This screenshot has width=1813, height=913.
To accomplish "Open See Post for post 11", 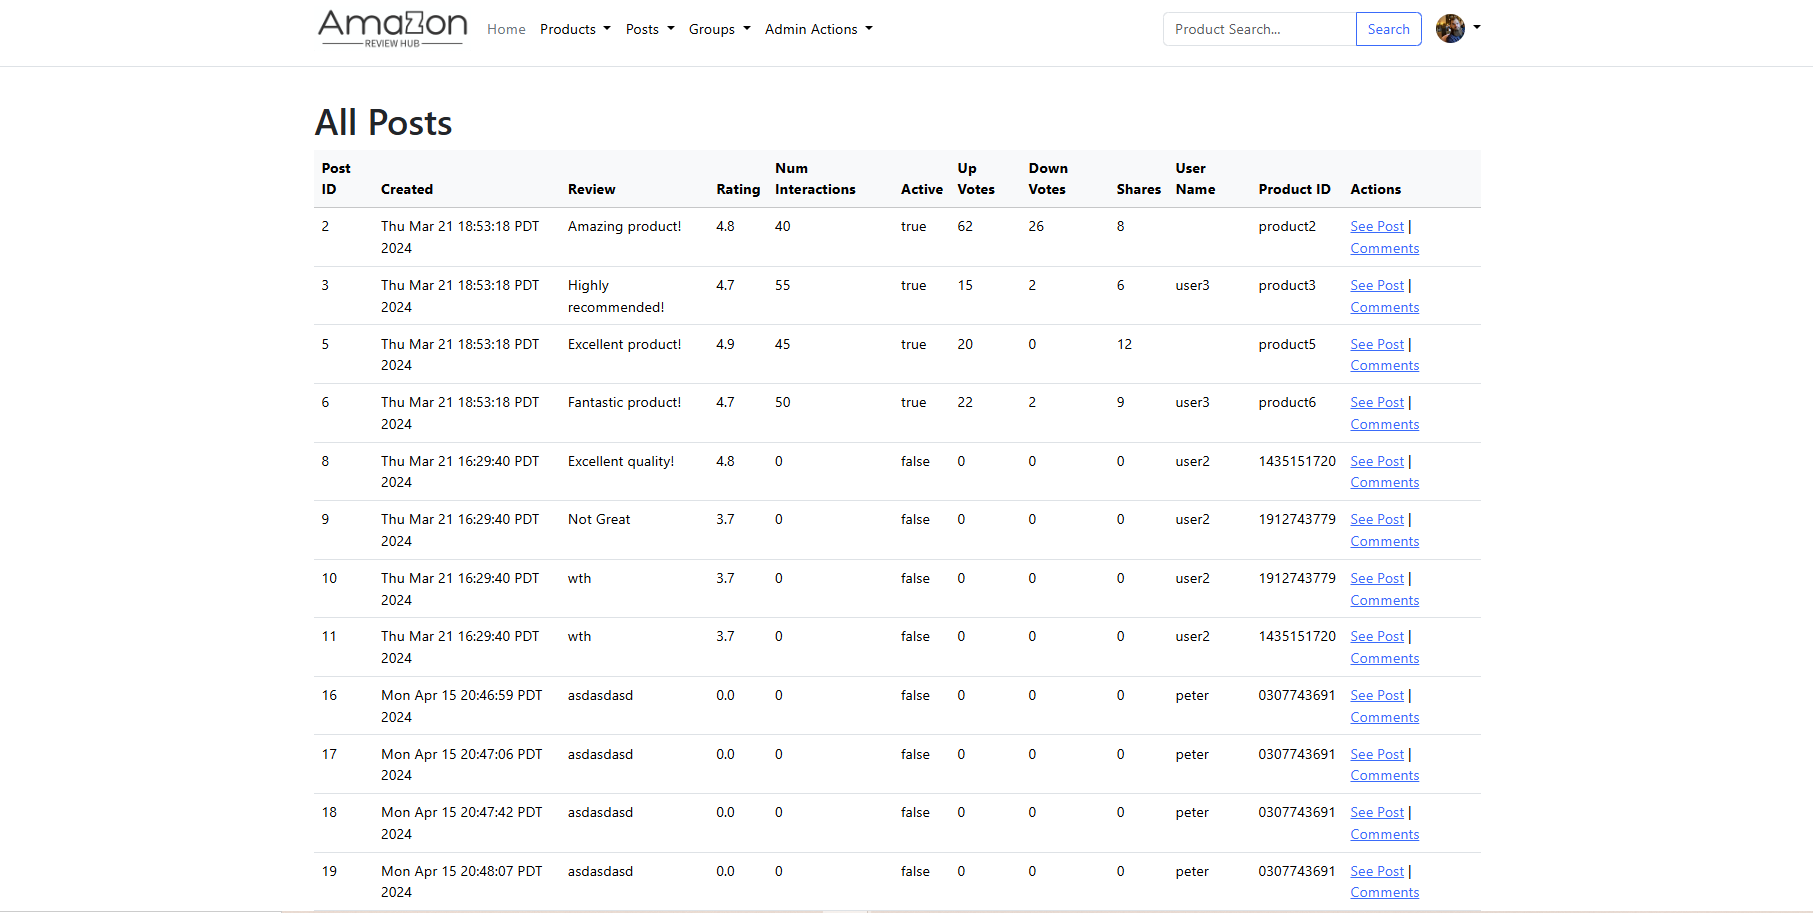I will (x=1377, y=637).
